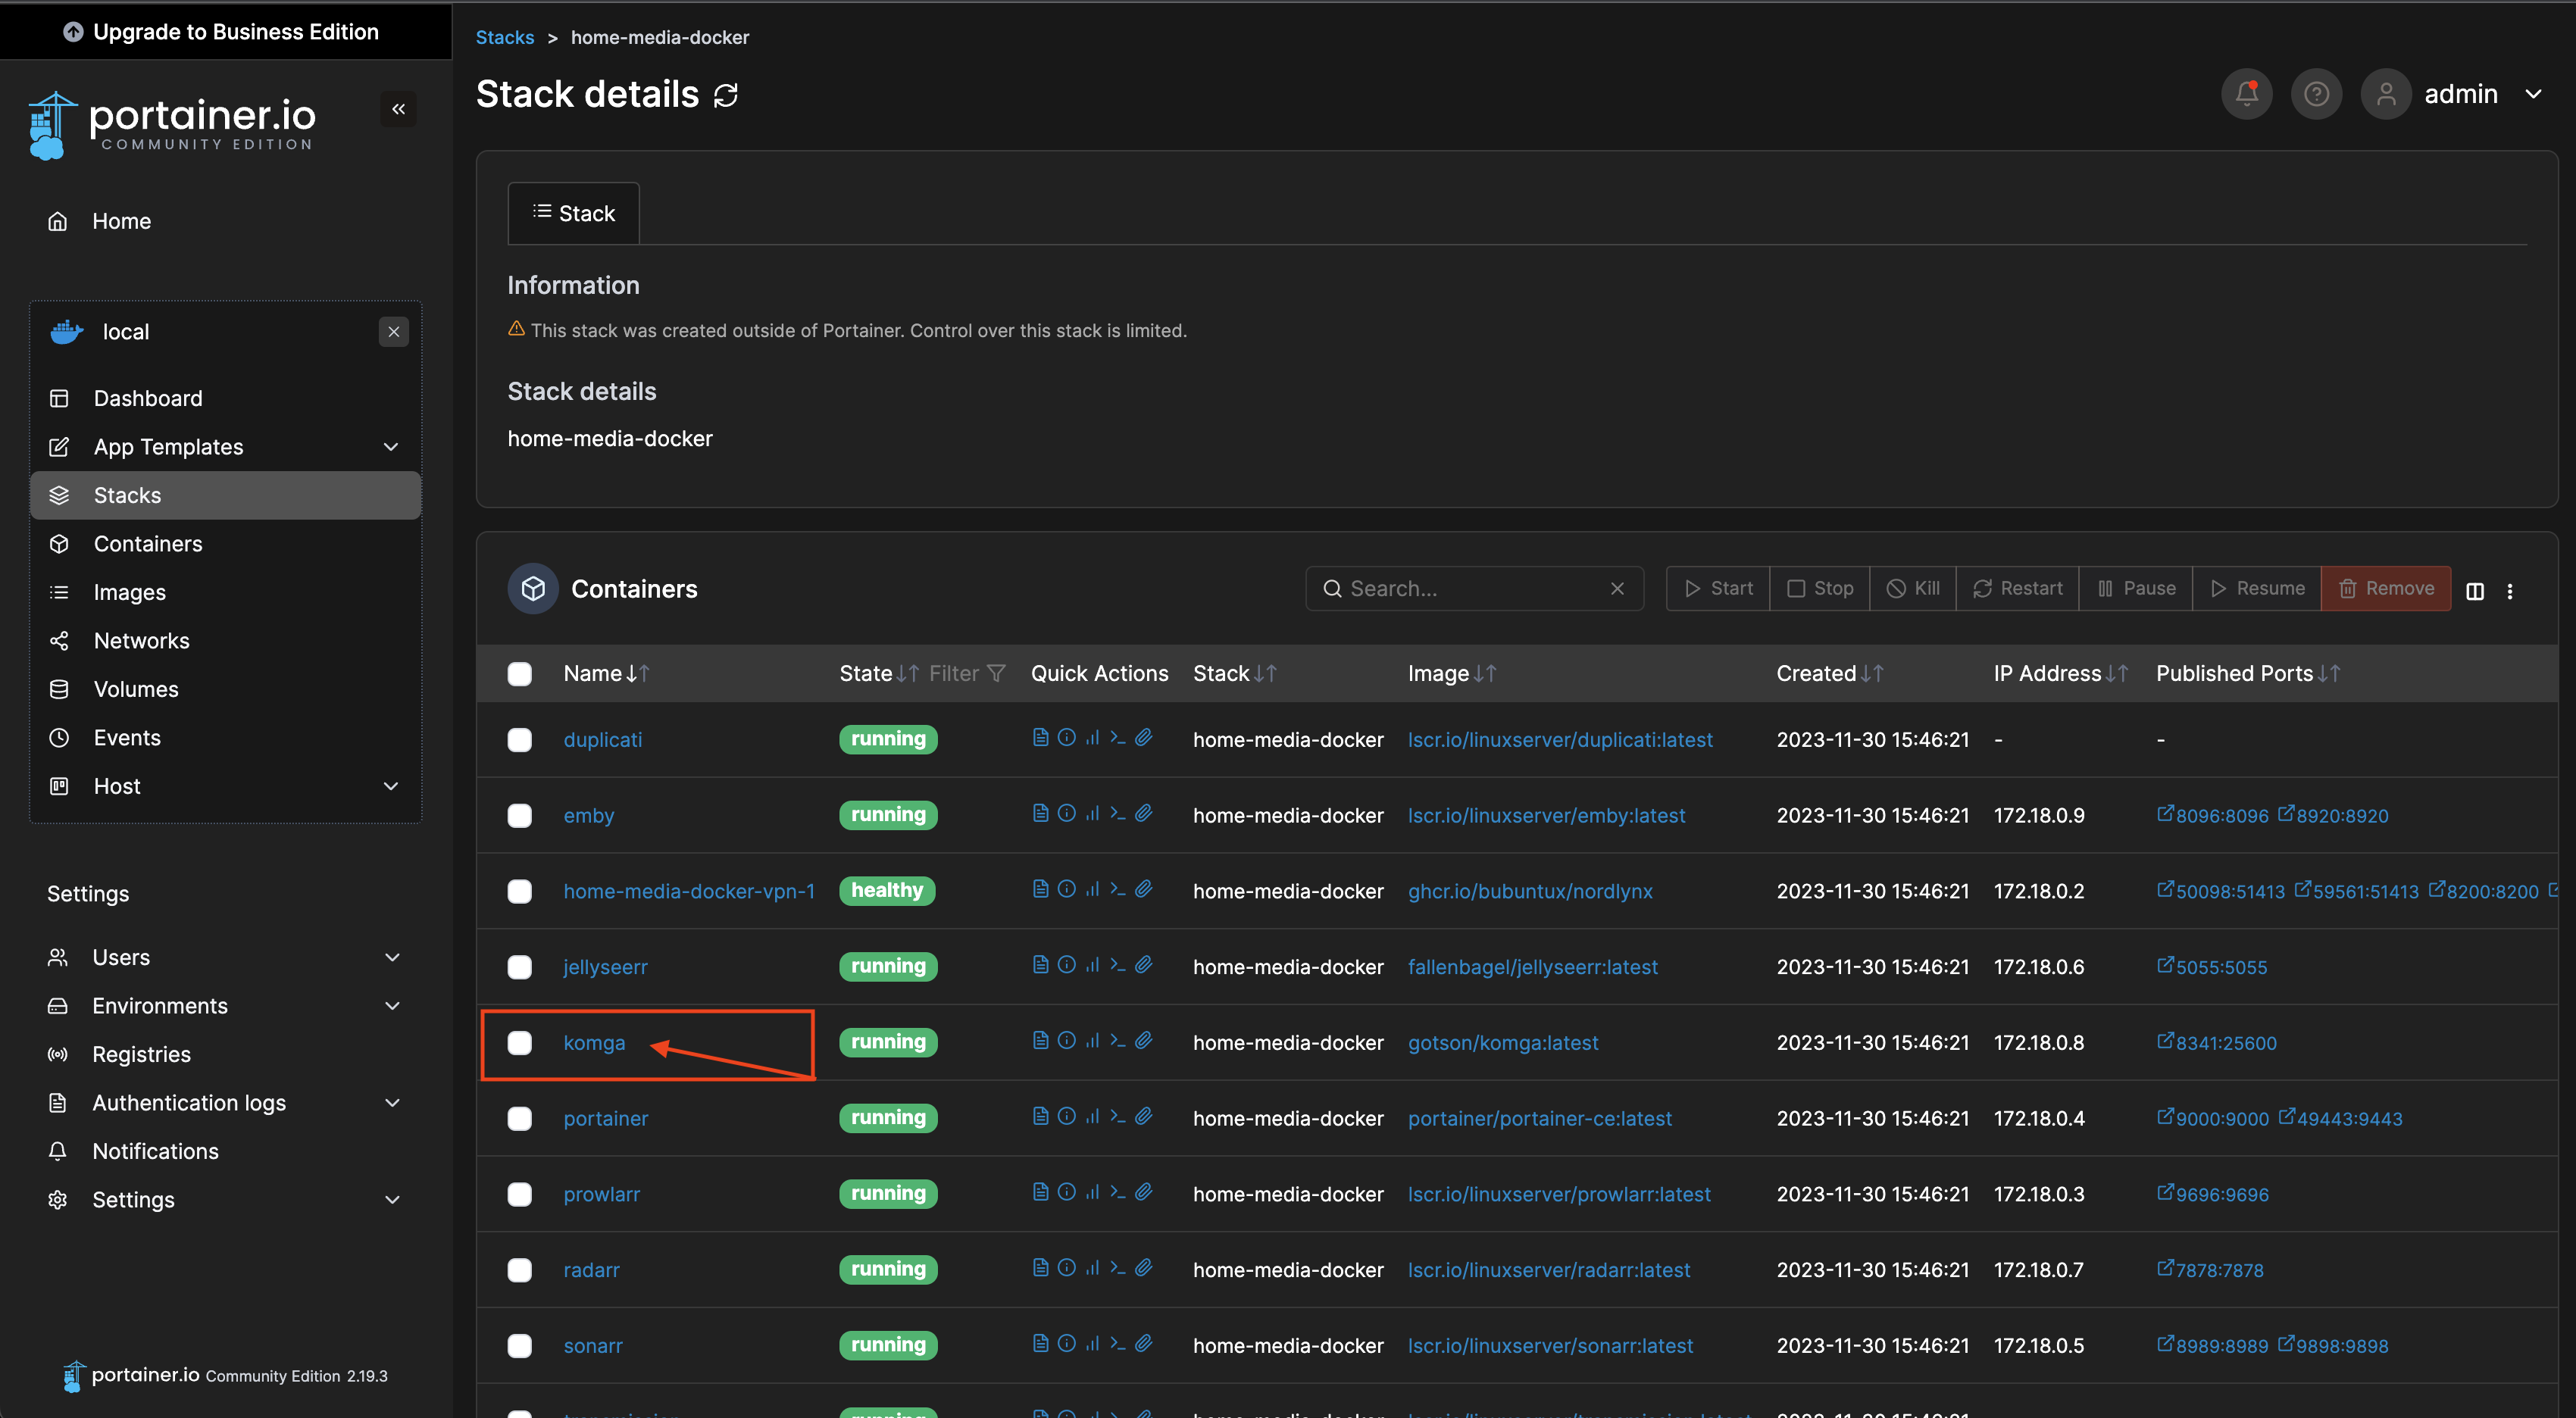Open the help question-mark icon

click(x=2316, y=94)
